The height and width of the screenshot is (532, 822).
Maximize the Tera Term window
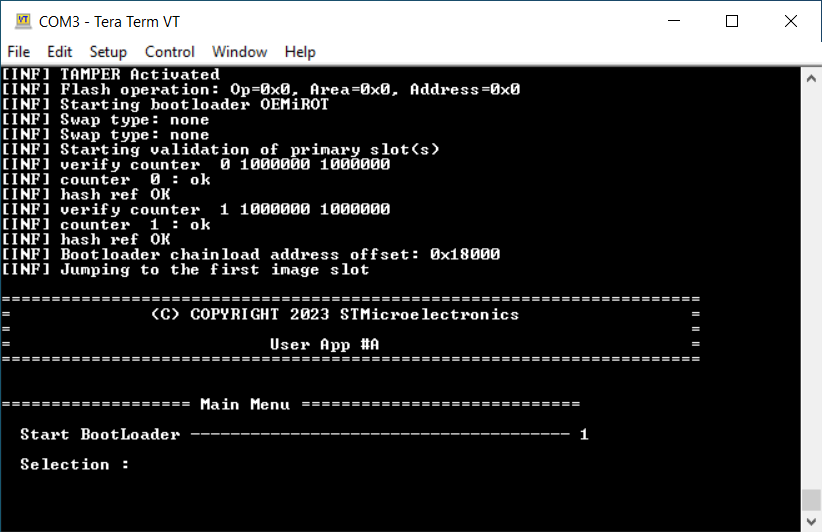pyautogui.click(x=732, y=21)
